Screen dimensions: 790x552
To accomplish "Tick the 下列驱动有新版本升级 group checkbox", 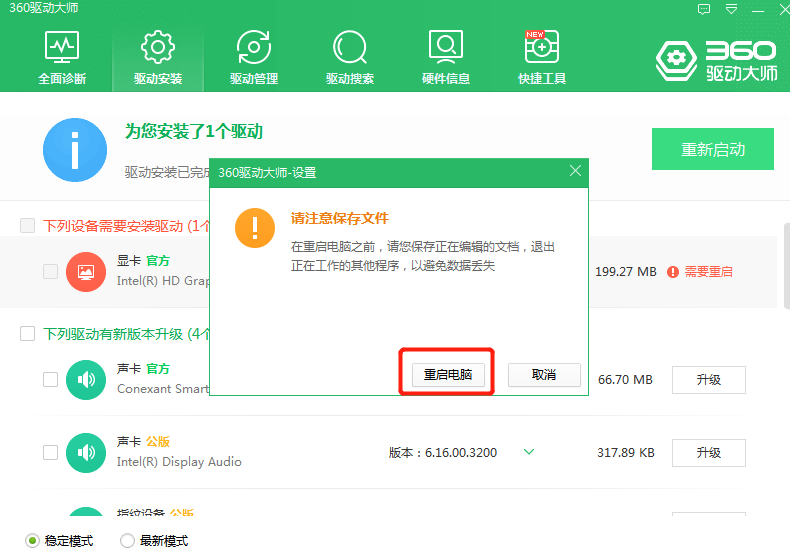I will 27,333.
